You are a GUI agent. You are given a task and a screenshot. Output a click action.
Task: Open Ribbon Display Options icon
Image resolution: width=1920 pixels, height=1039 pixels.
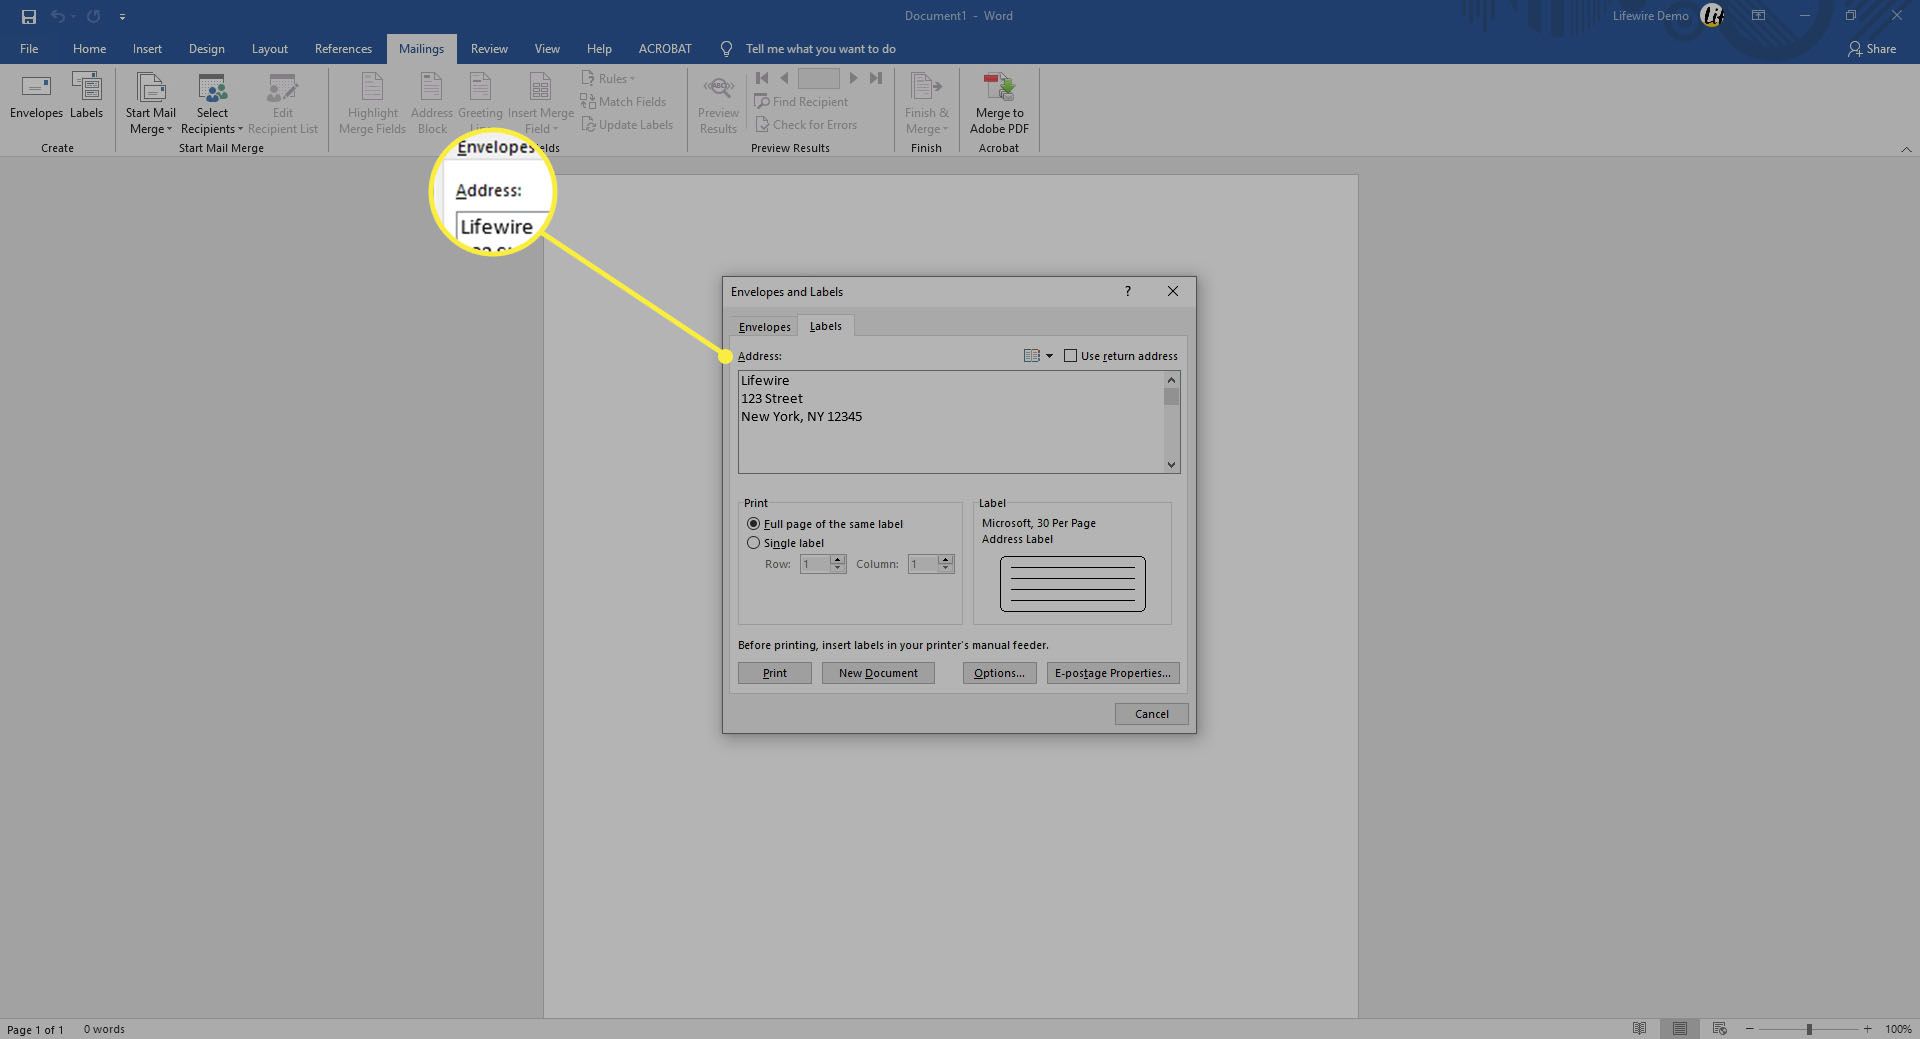(1758, 16)
